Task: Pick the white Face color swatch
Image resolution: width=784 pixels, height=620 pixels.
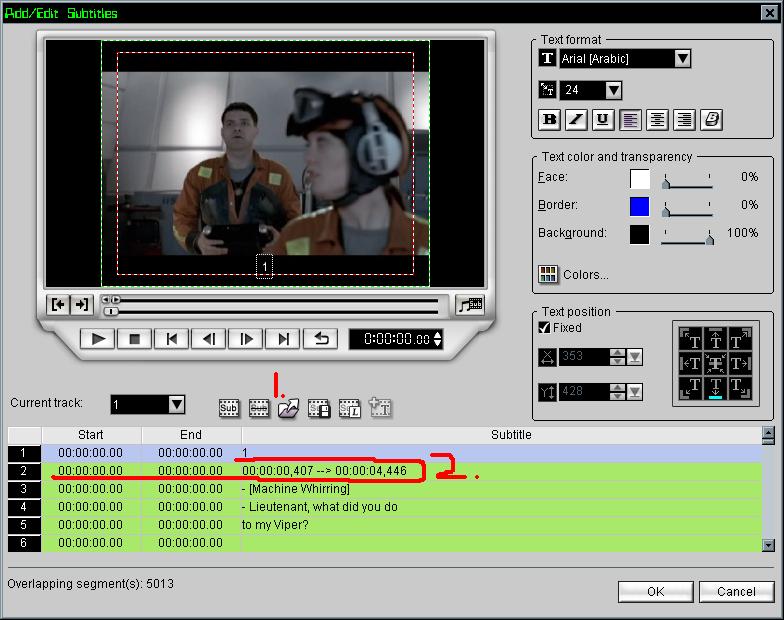Action: tap(640, 179)
